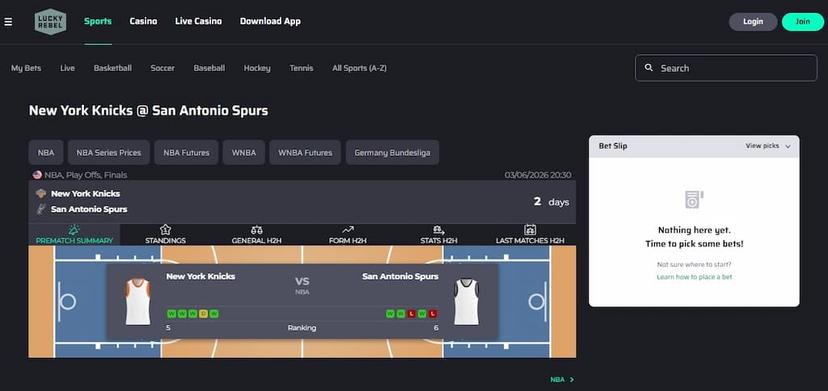Click the General H2H scales icon
The image size is (828, 391).
coord(257,230)
